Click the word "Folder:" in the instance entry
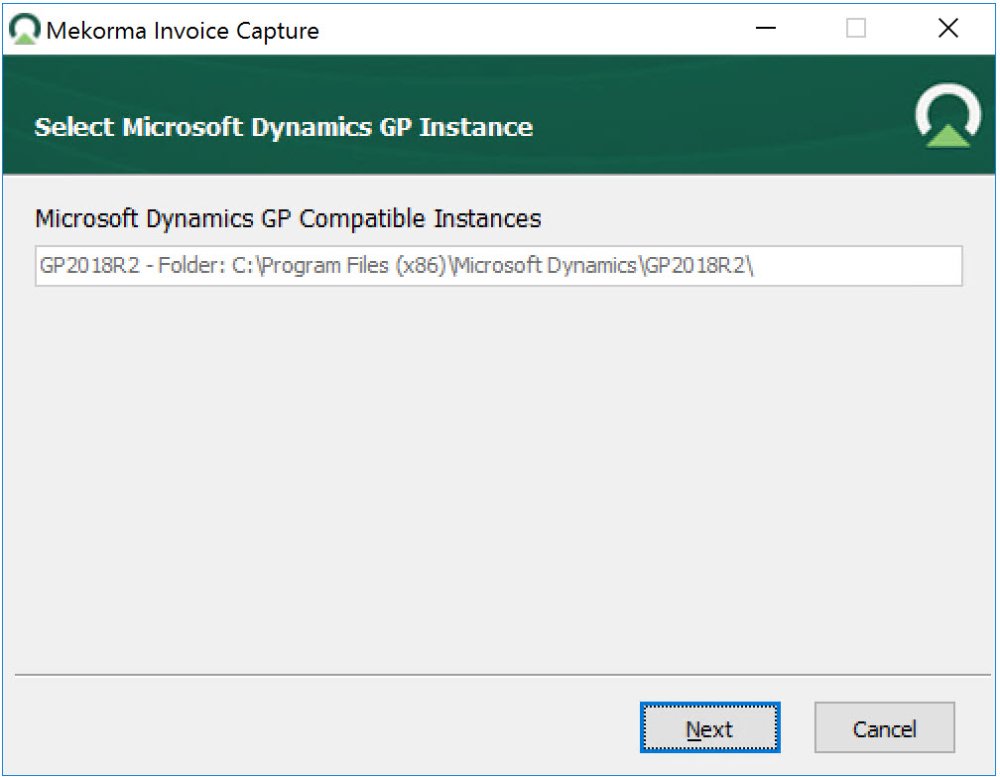 click(x=188, y=267)
